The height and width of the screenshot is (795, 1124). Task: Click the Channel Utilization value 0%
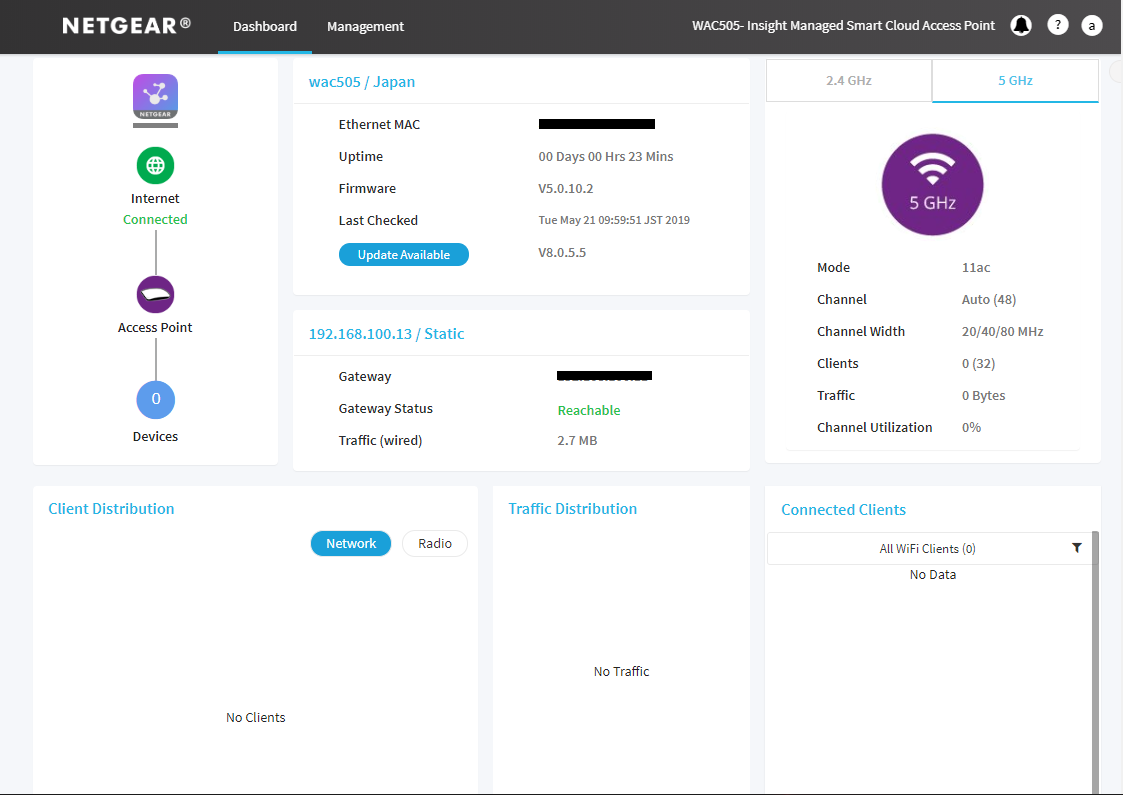point(971,427)
